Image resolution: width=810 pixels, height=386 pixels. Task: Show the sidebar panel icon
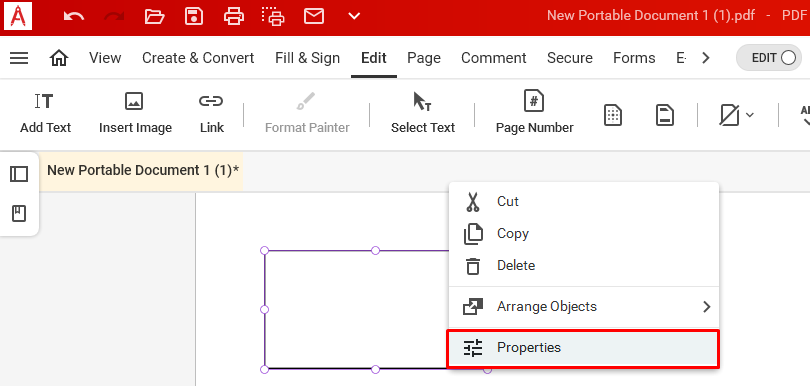(19, 174)
